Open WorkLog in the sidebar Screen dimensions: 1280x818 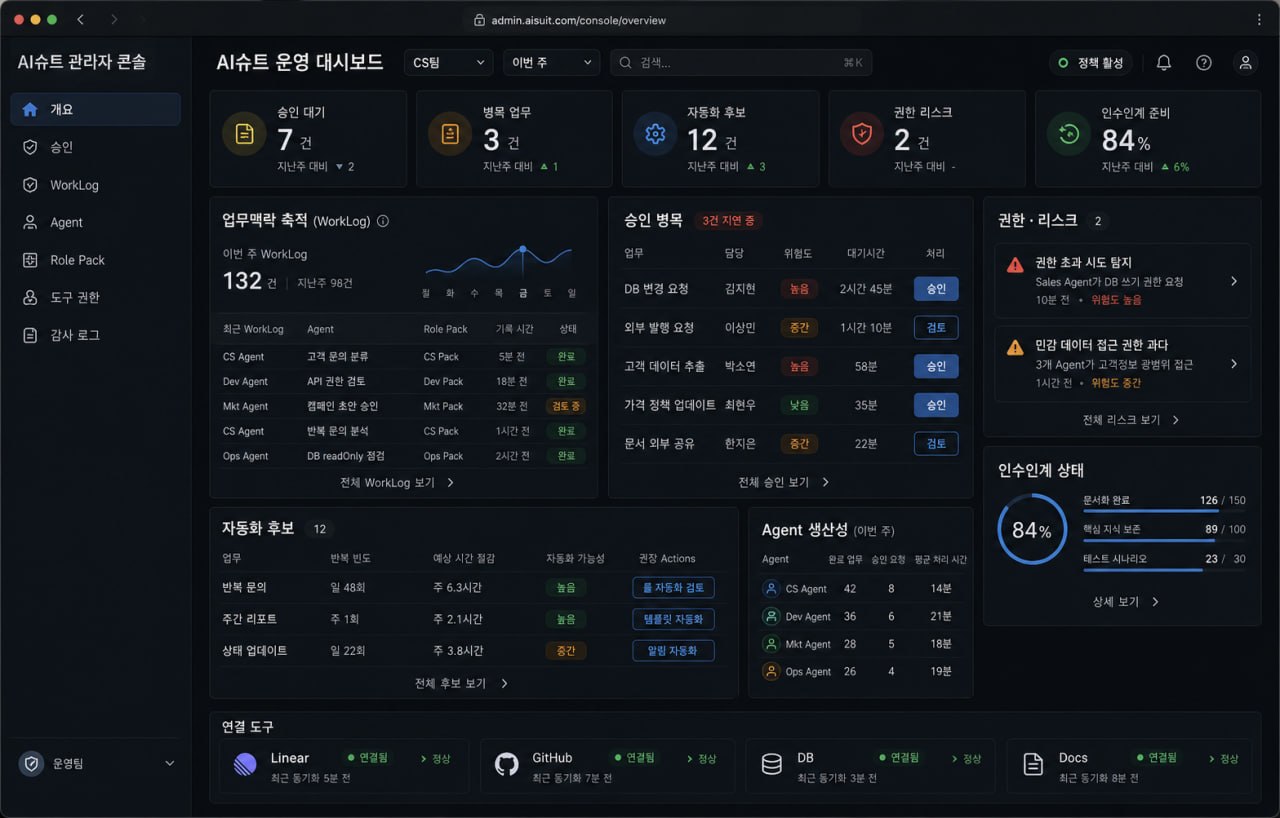(x=96, y=185)
